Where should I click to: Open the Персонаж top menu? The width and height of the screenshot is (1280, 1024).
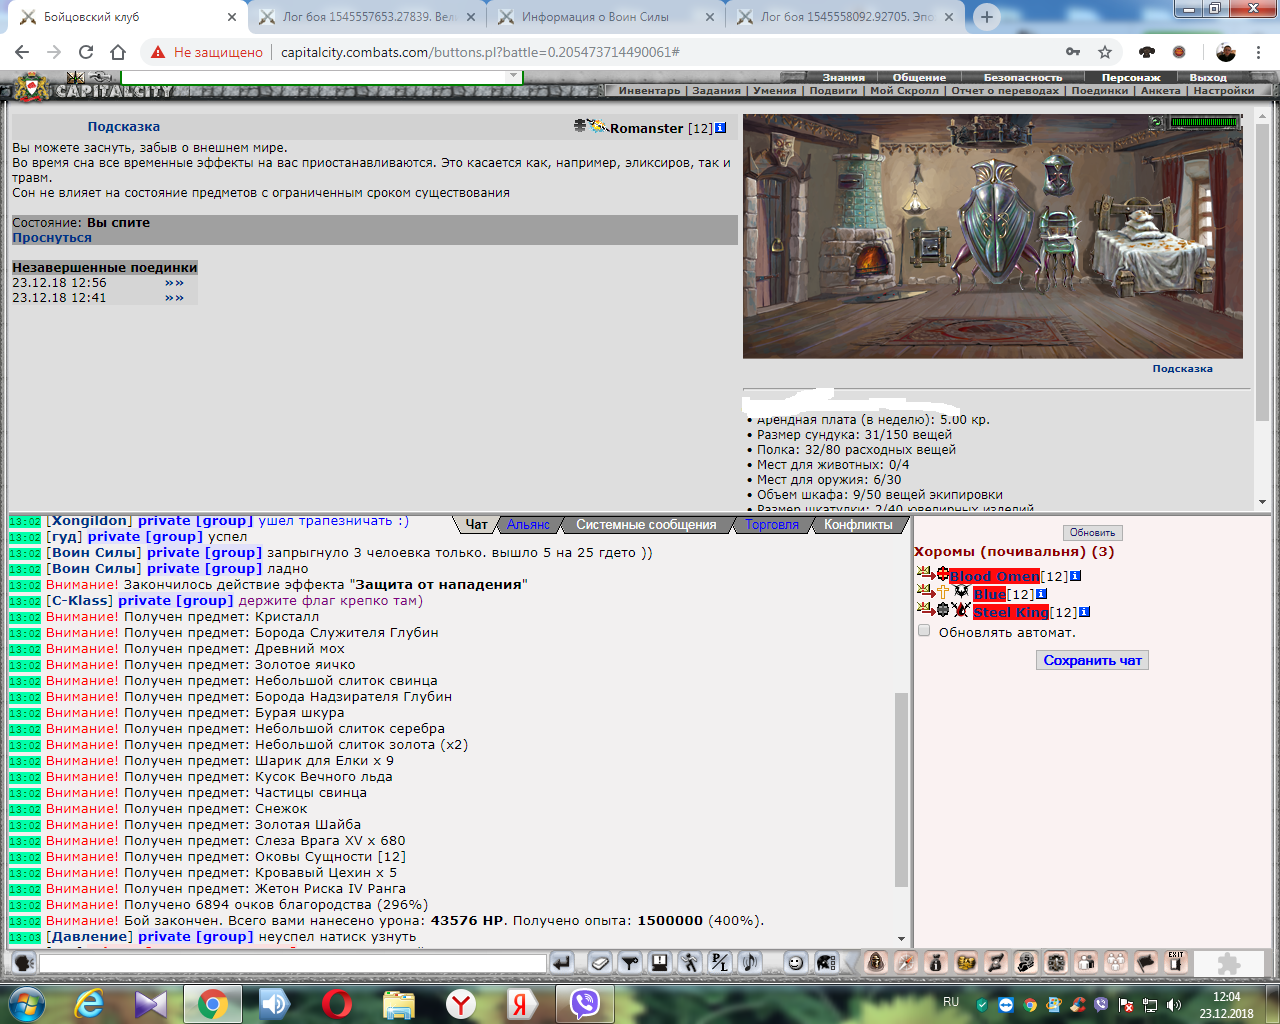click(1131, 77)
